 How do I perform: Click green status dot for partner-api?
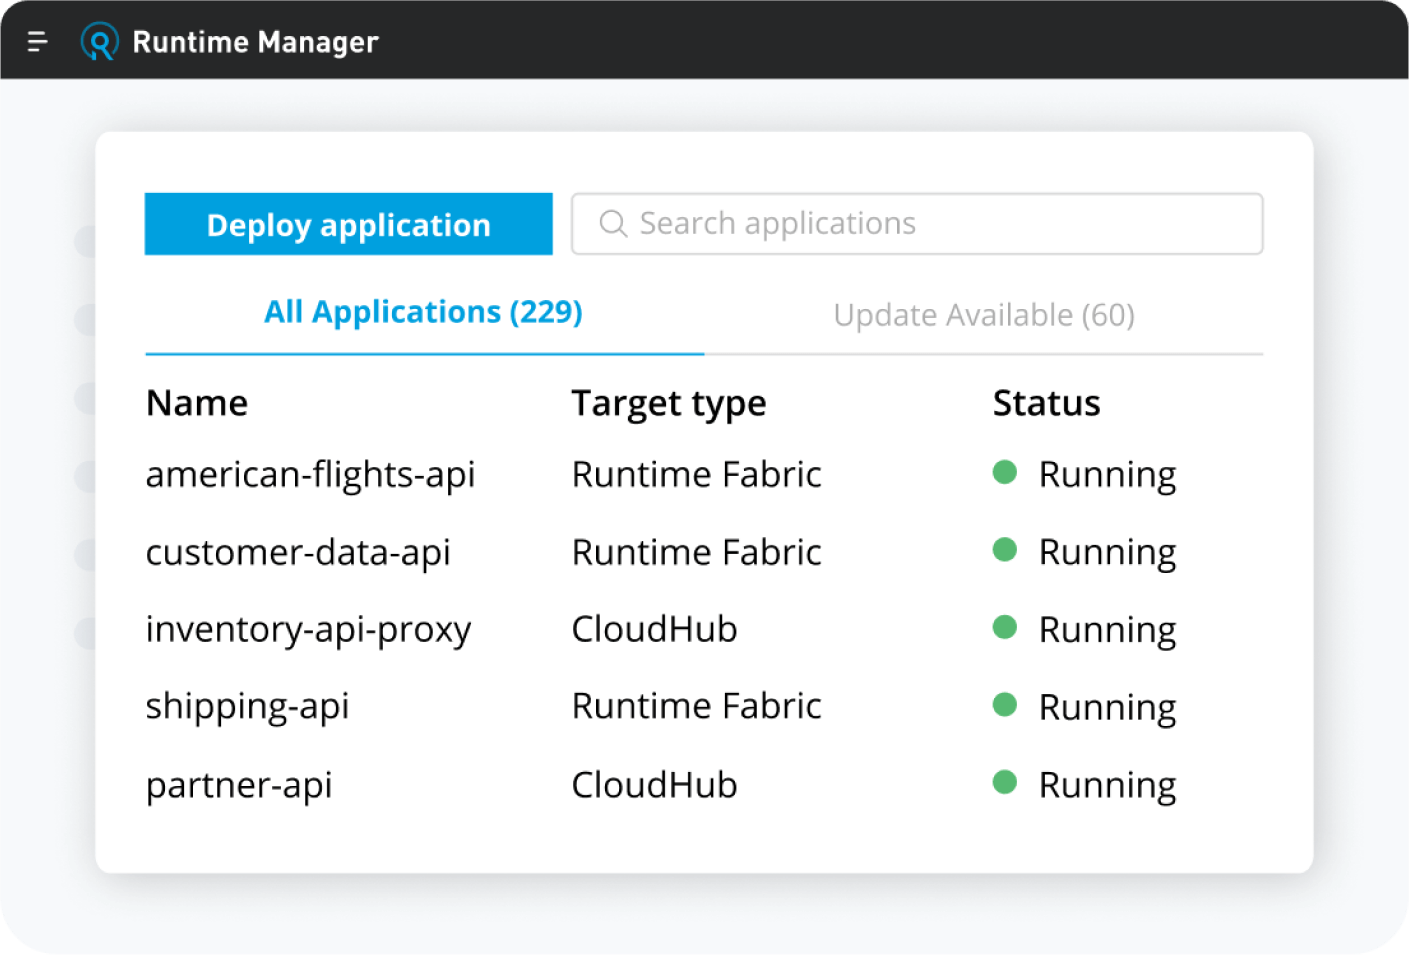click(x=1004, y=783)
